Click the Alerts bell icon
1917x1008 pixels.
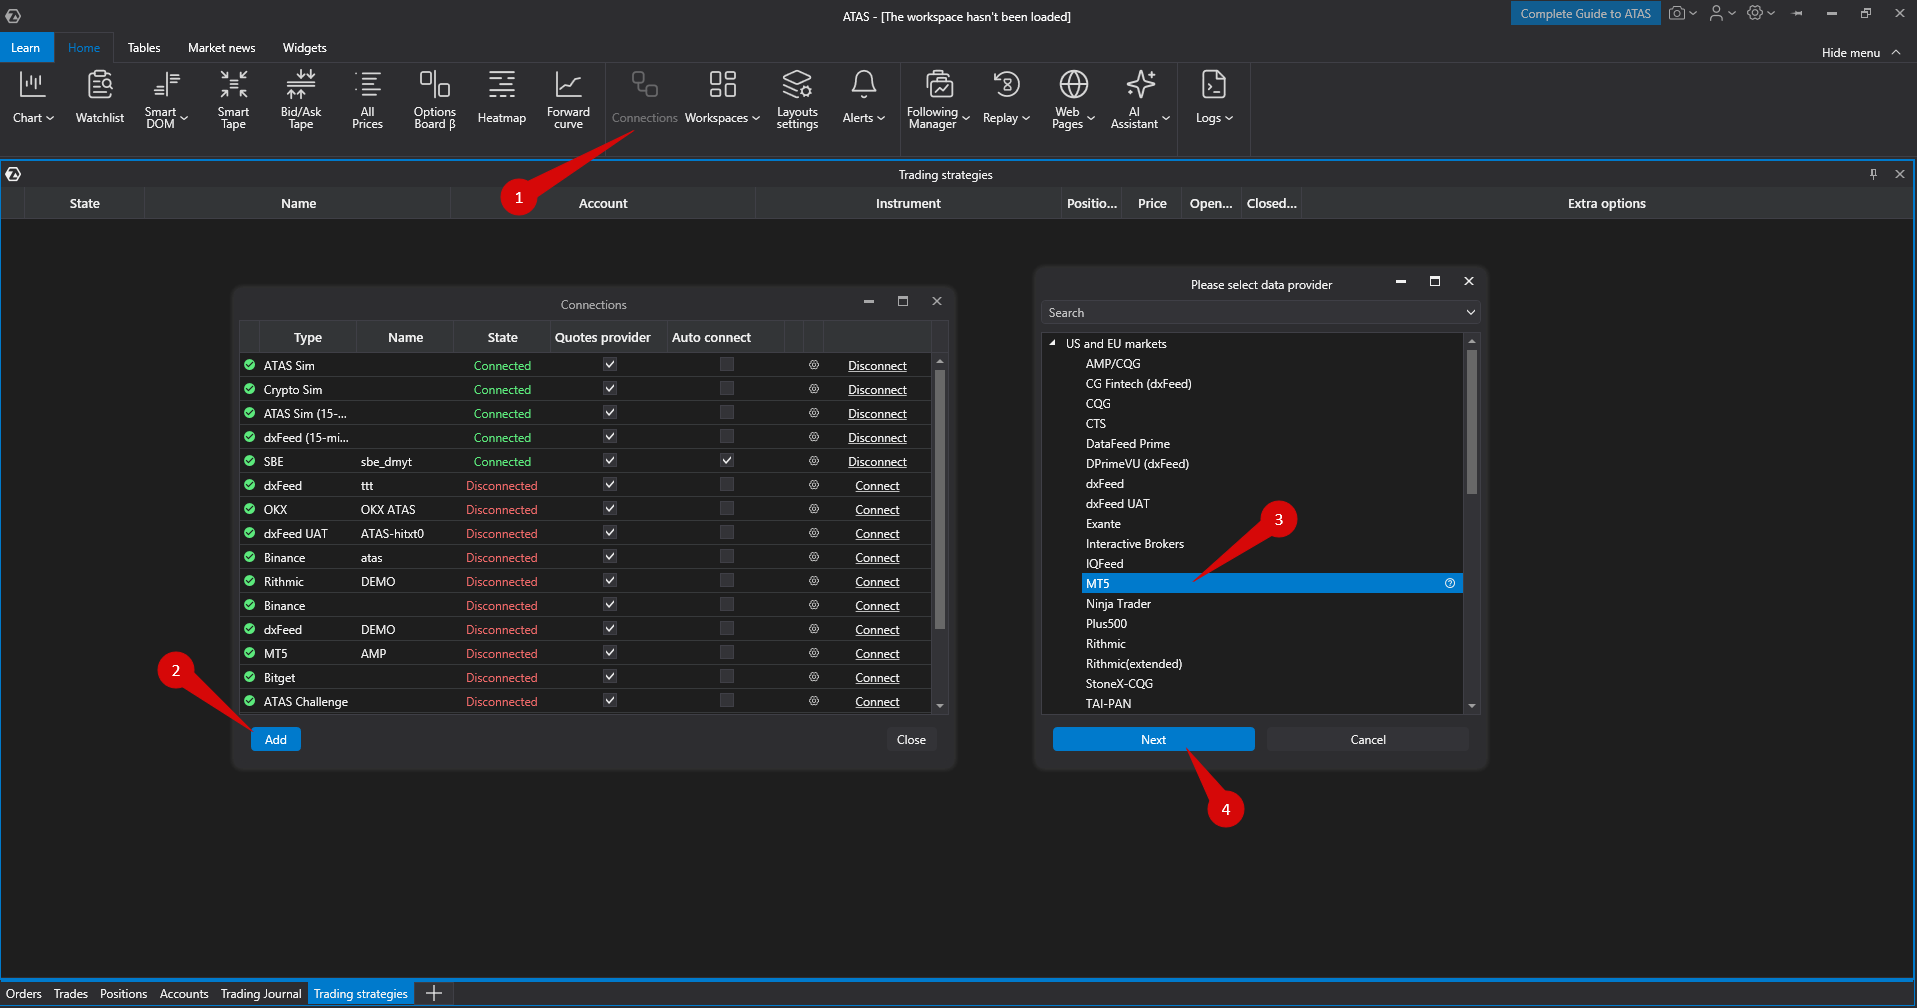pos(864,85)
